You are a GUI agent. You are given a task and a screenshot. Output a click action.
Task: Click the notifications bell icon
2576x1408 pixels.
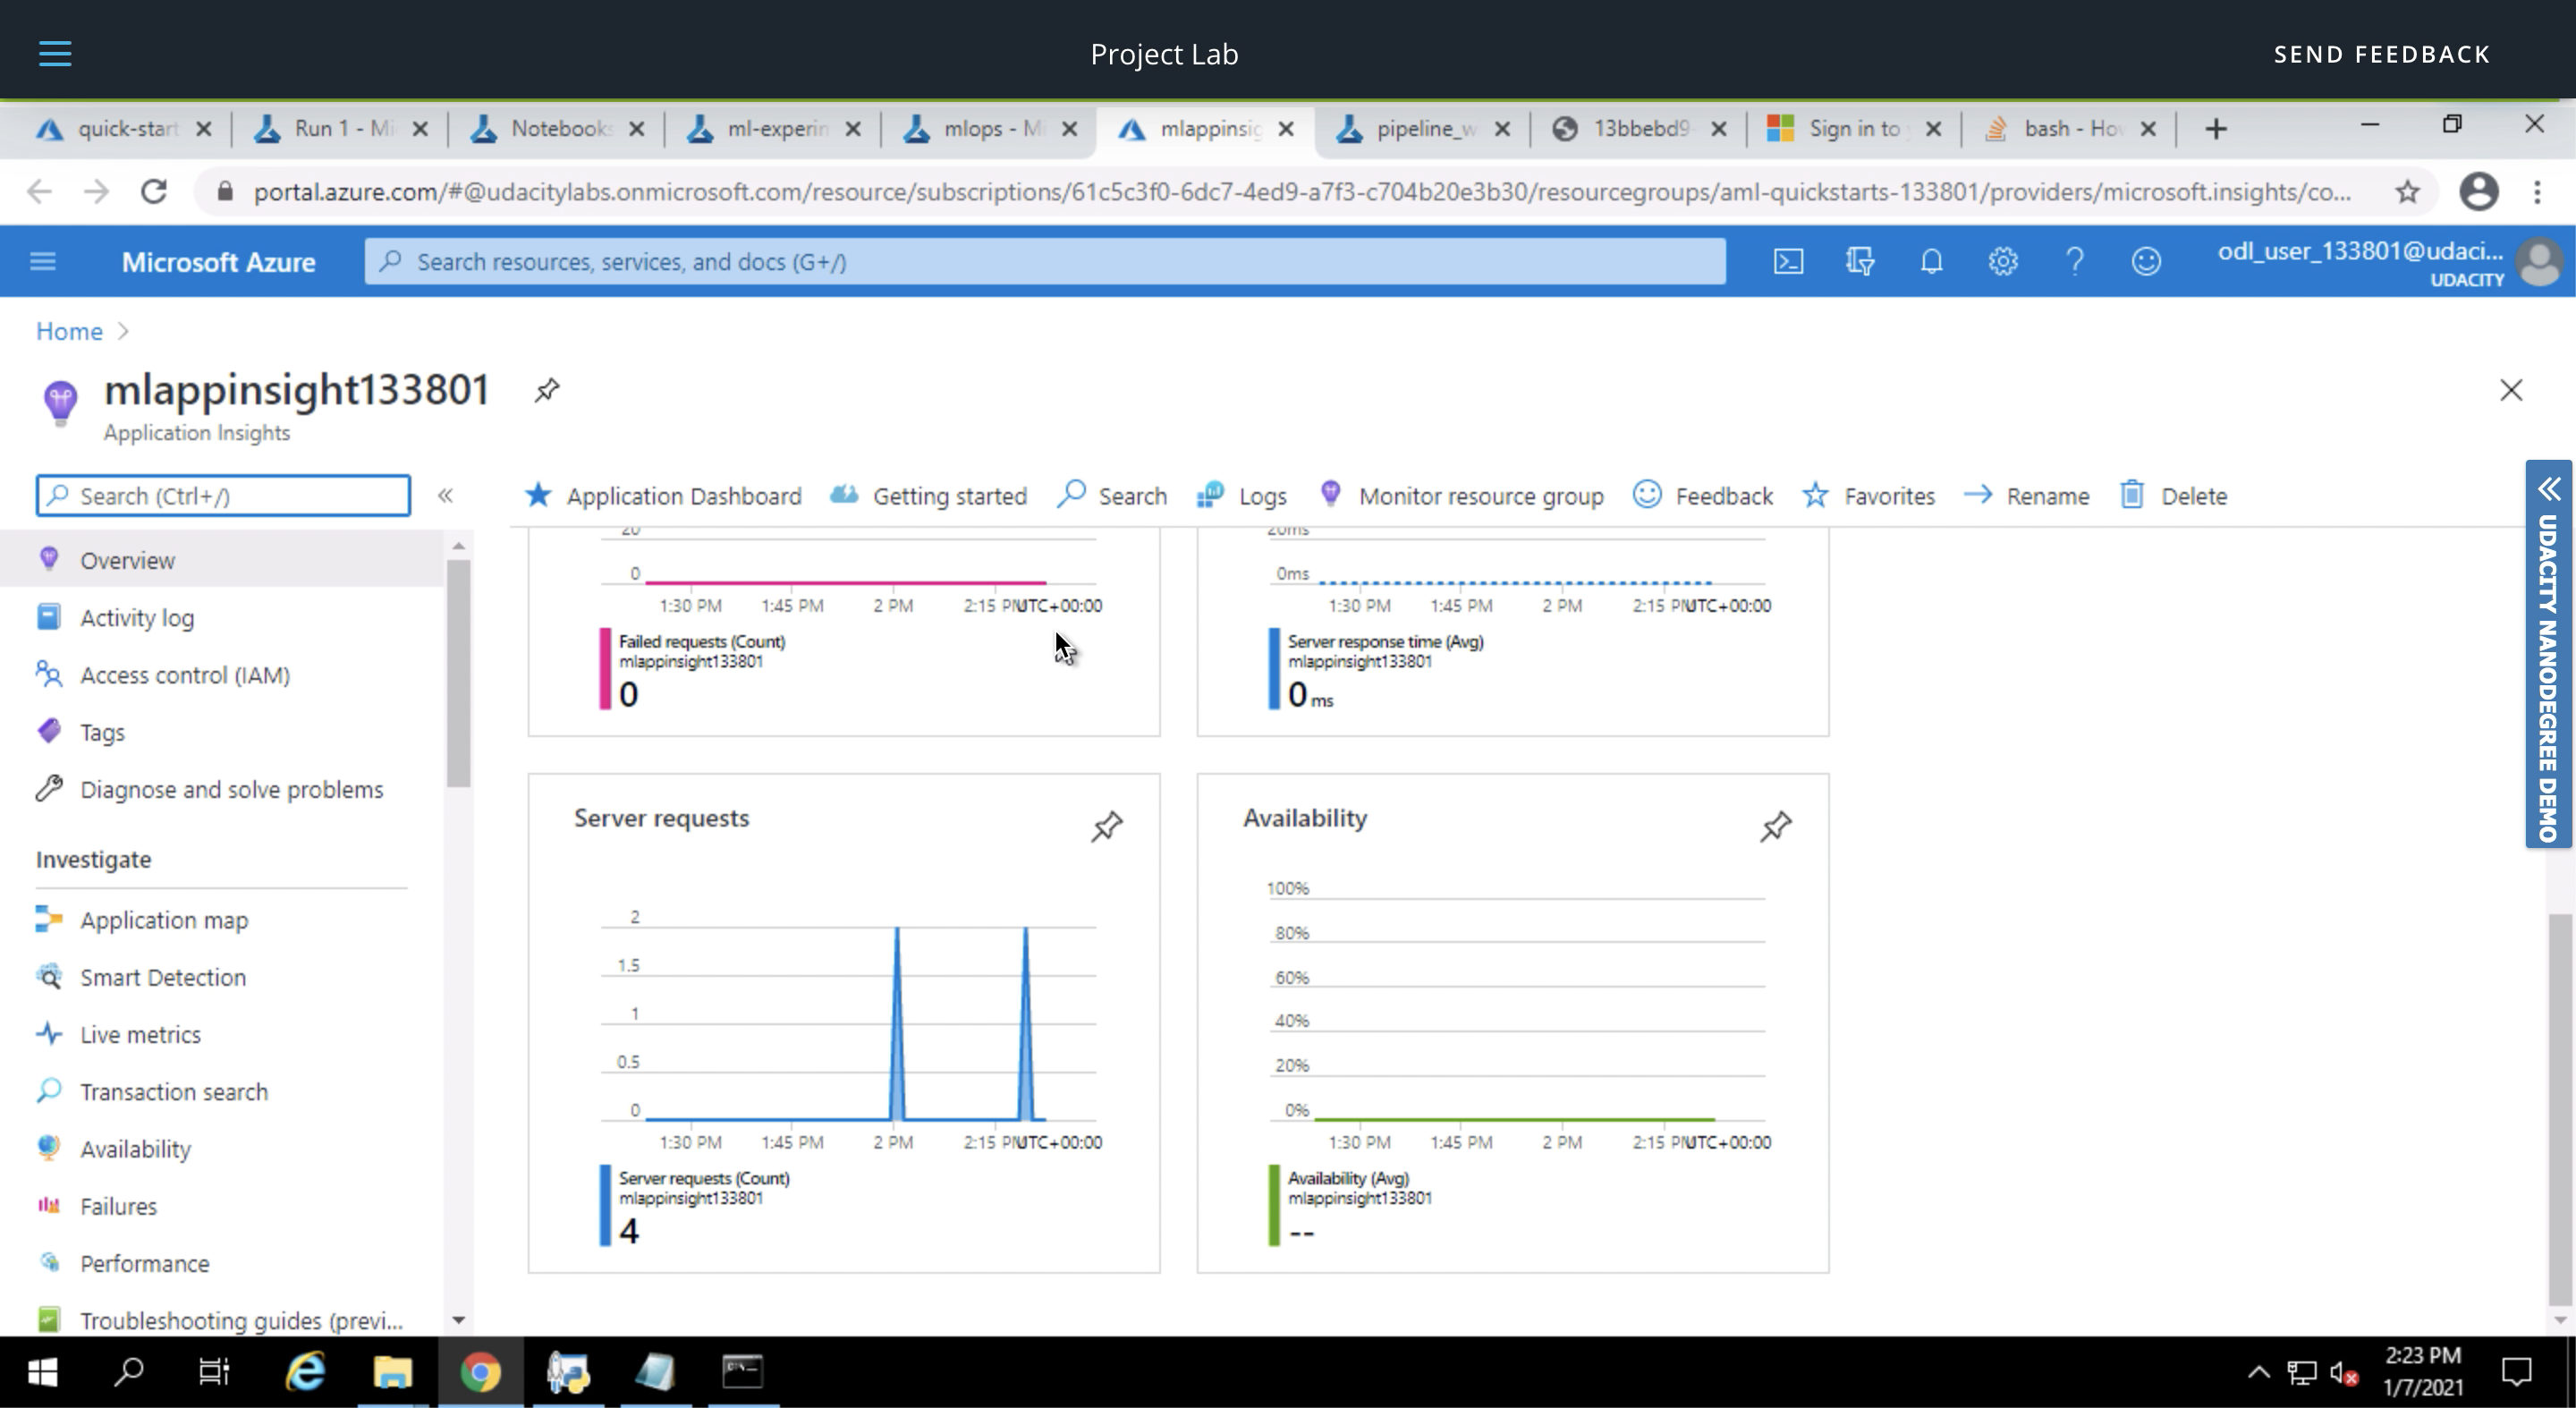(1931, 262)
